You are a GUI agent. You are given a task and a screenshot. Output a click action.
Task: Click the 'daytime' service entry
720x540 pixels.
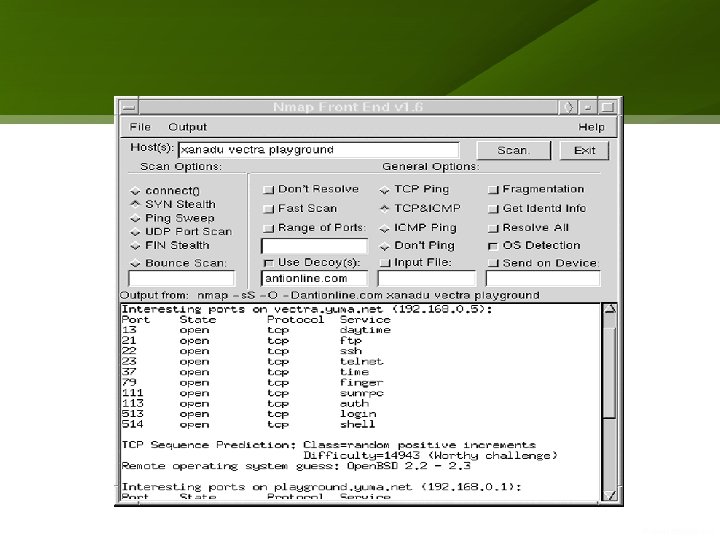[x=365, y=330]
